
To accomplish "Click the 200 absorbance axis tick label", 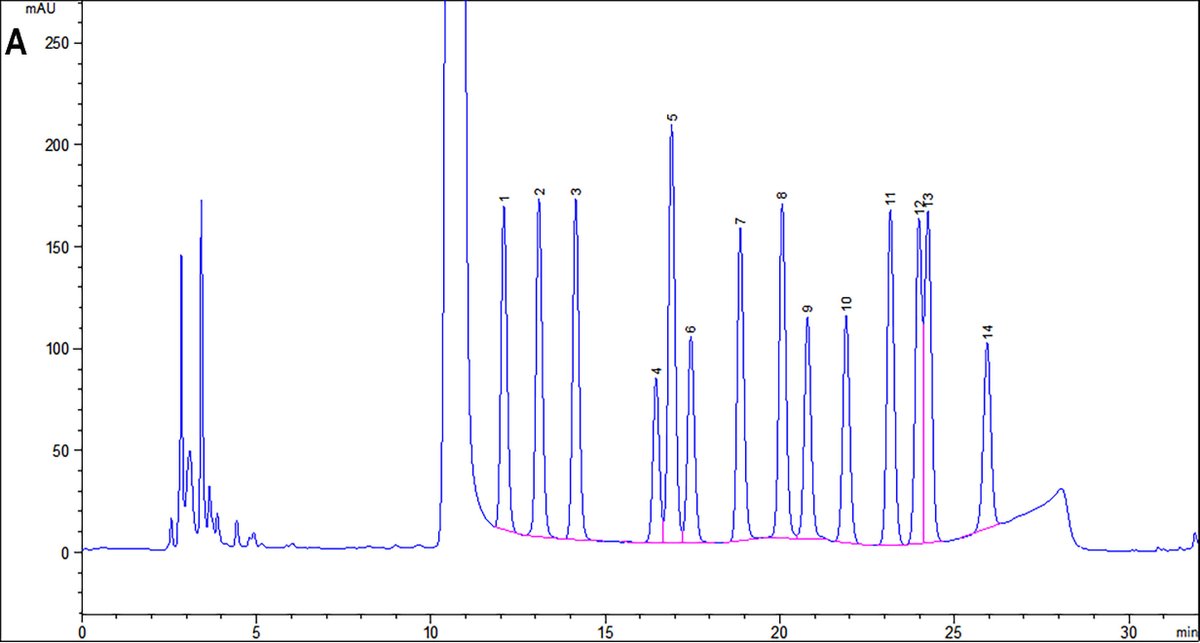I will click(x=58, y=145).
